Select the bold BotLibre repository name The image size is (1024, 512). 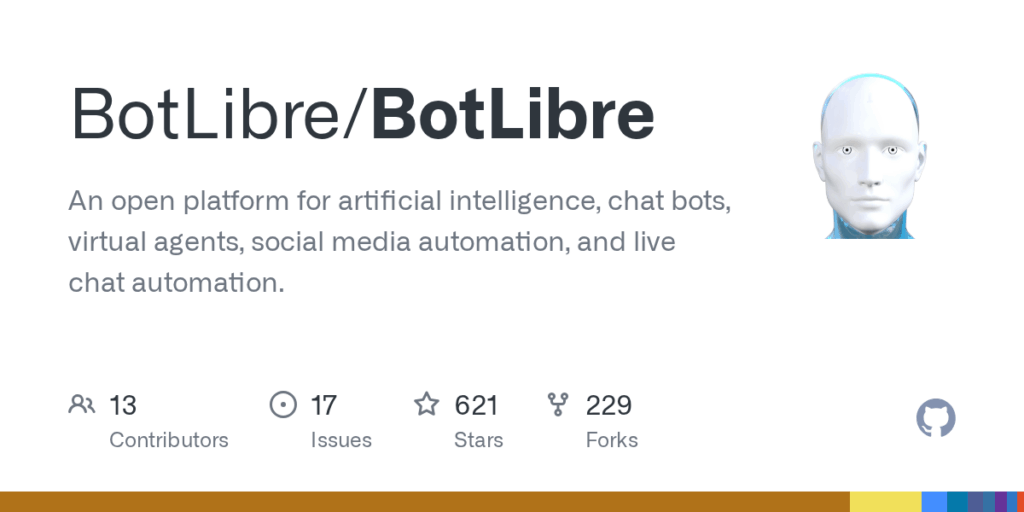[513, 115]
